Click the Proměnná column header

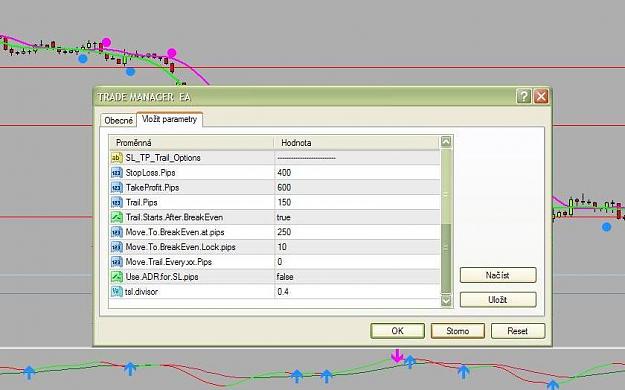click(x=191, y=143)
